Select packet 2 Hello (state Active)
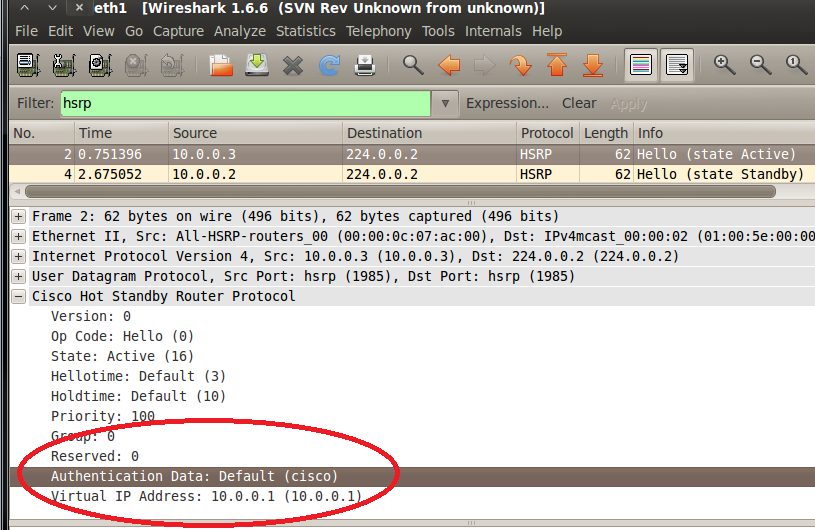This screenshot has width=815, height=530. point(412,154)
